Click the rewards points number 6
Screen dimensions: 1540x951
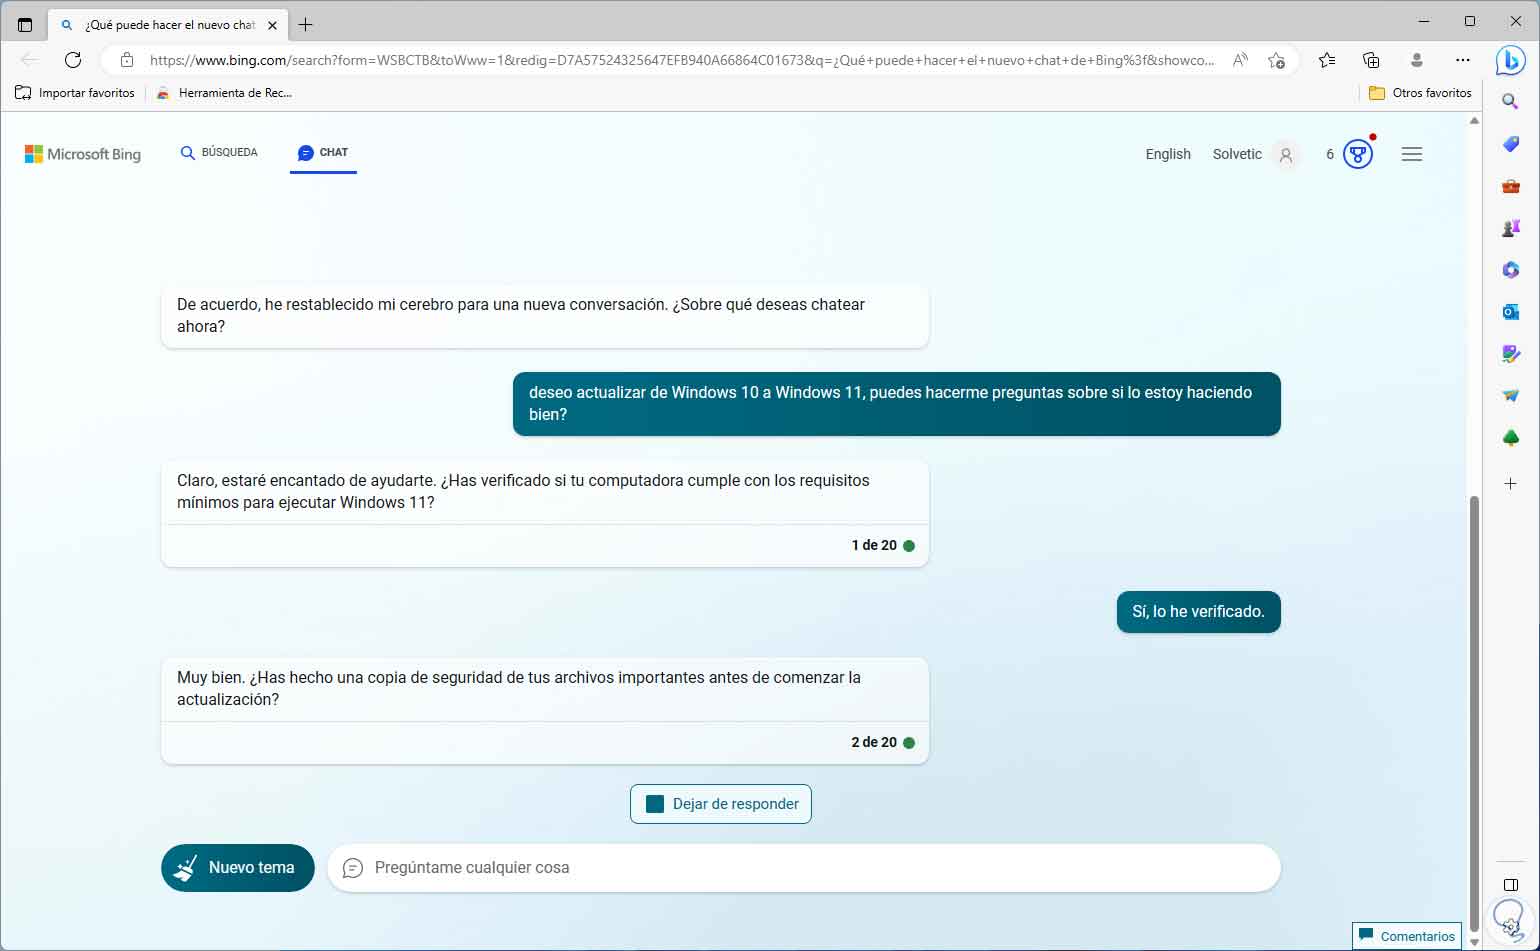click(1330, 154)
